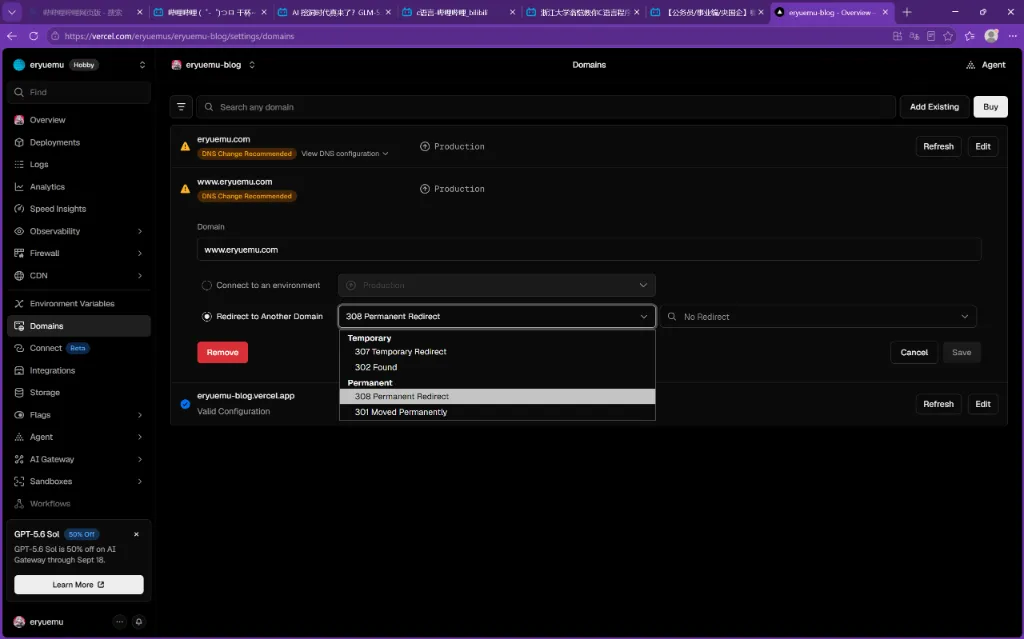The image size is (1024, 639).
Task: Expand the Sandboxes submenu
Action: click(140, 482)
